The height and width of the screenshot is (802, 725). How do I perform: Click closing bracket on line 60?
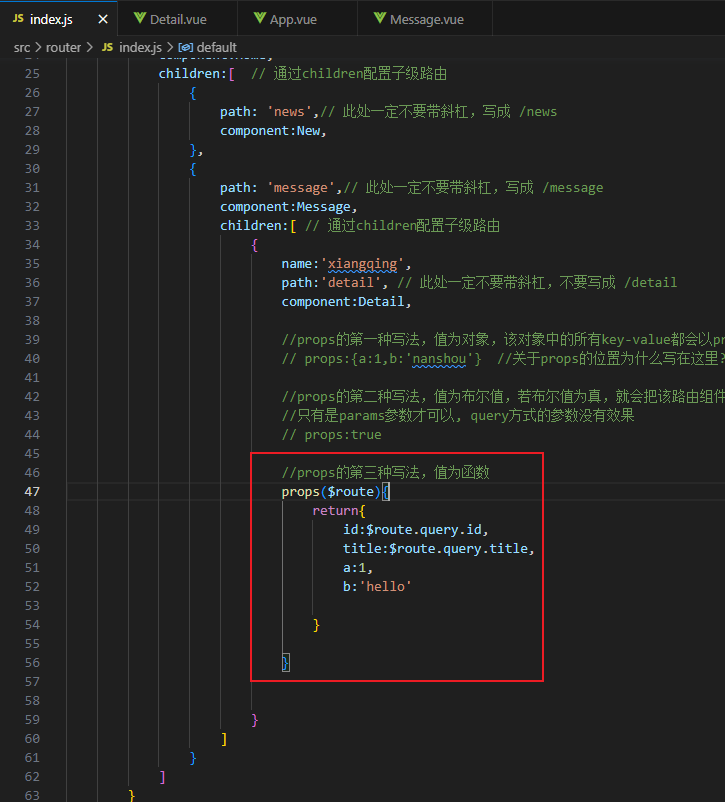click(224, 739)
